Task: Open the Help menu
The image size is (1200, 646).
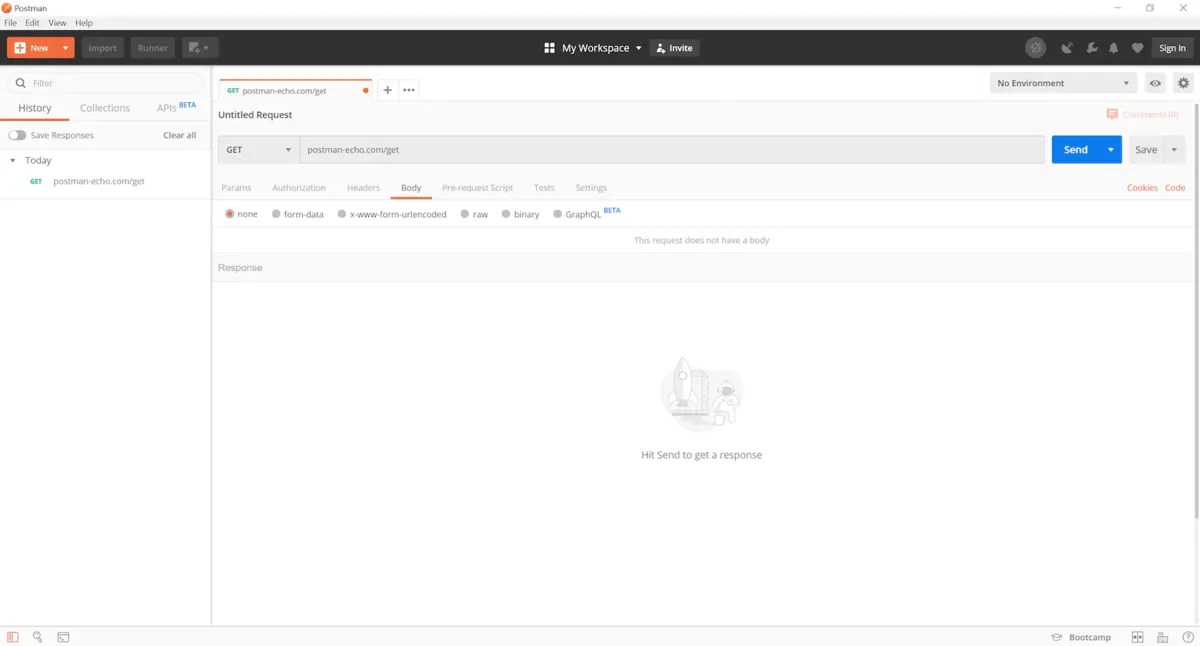Action: (84, 23)
